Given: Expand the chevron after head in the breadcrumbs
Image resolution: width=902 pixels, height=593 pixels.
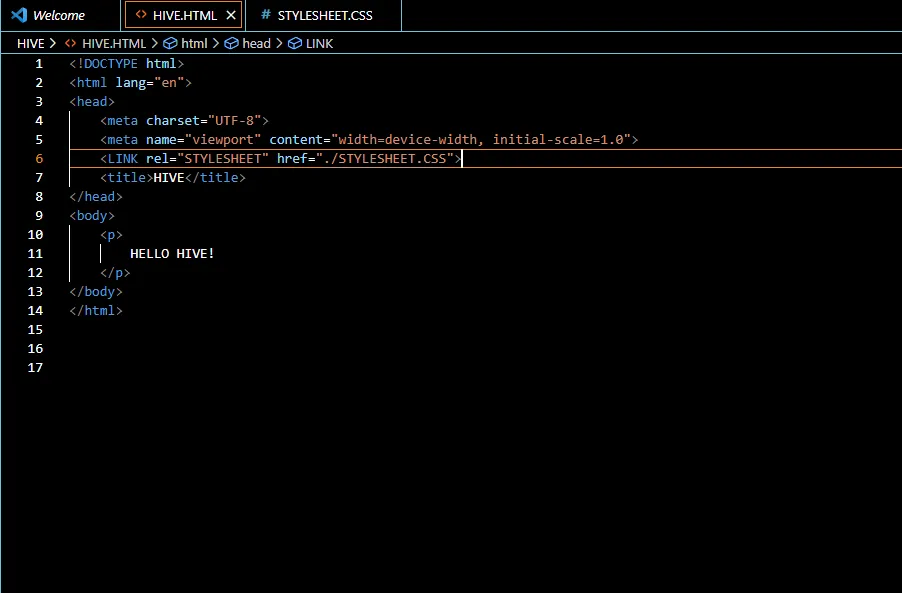Looking at the screenshot, I should coord(277,43).
